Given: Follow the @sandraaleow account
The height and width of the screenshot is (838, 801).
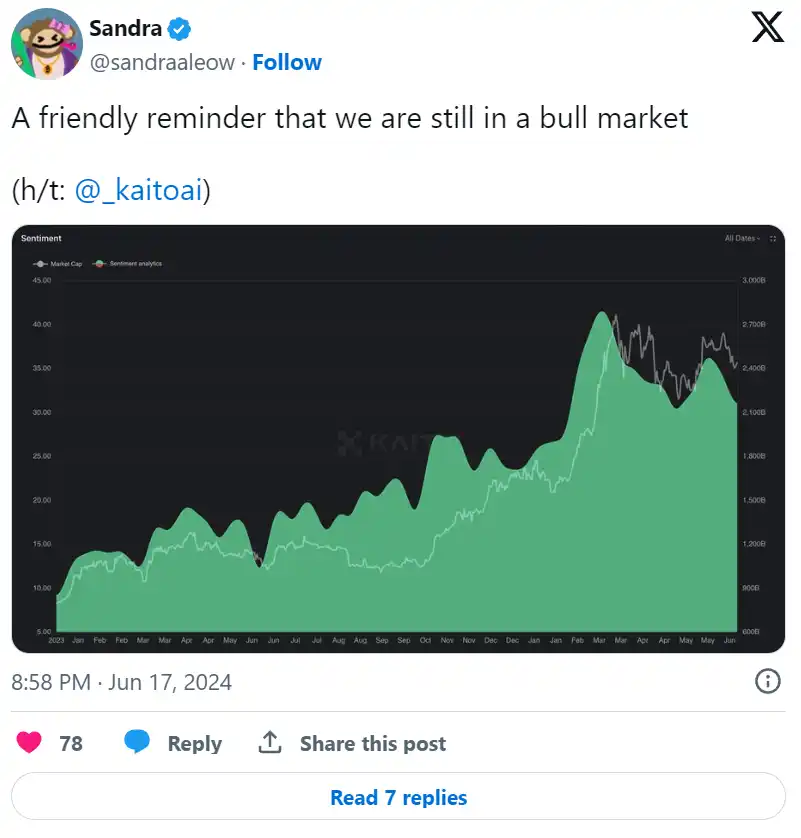Looking at the screenshot, I should 287,62.
